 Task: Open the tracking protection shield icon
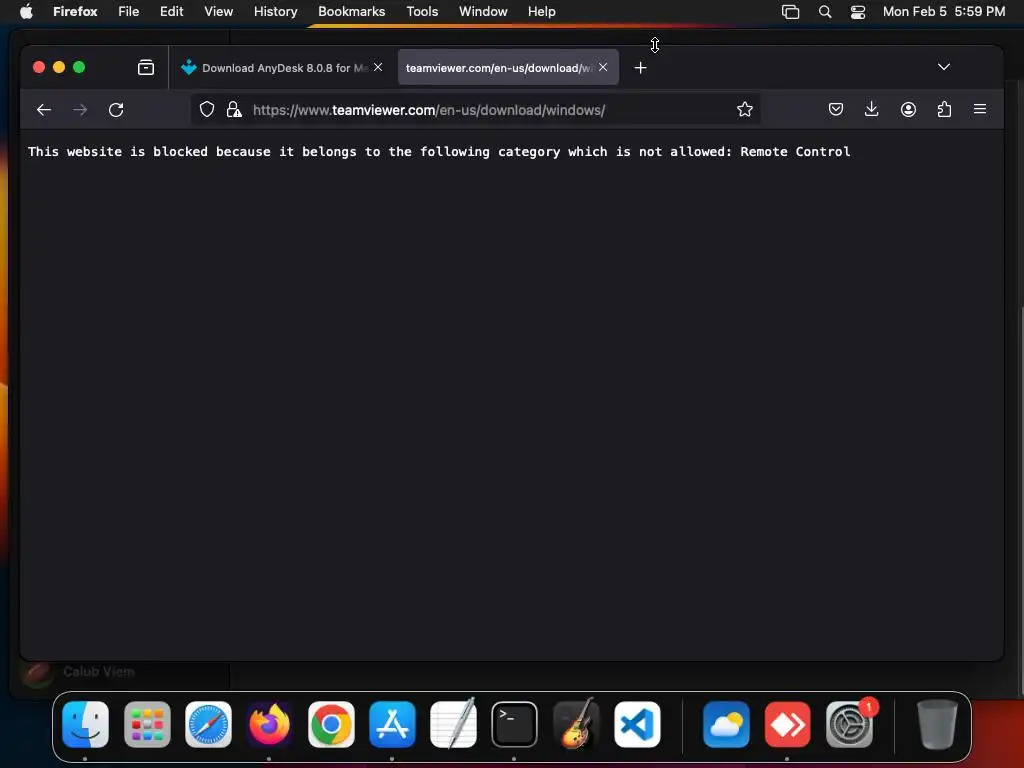tap(207, 110)
